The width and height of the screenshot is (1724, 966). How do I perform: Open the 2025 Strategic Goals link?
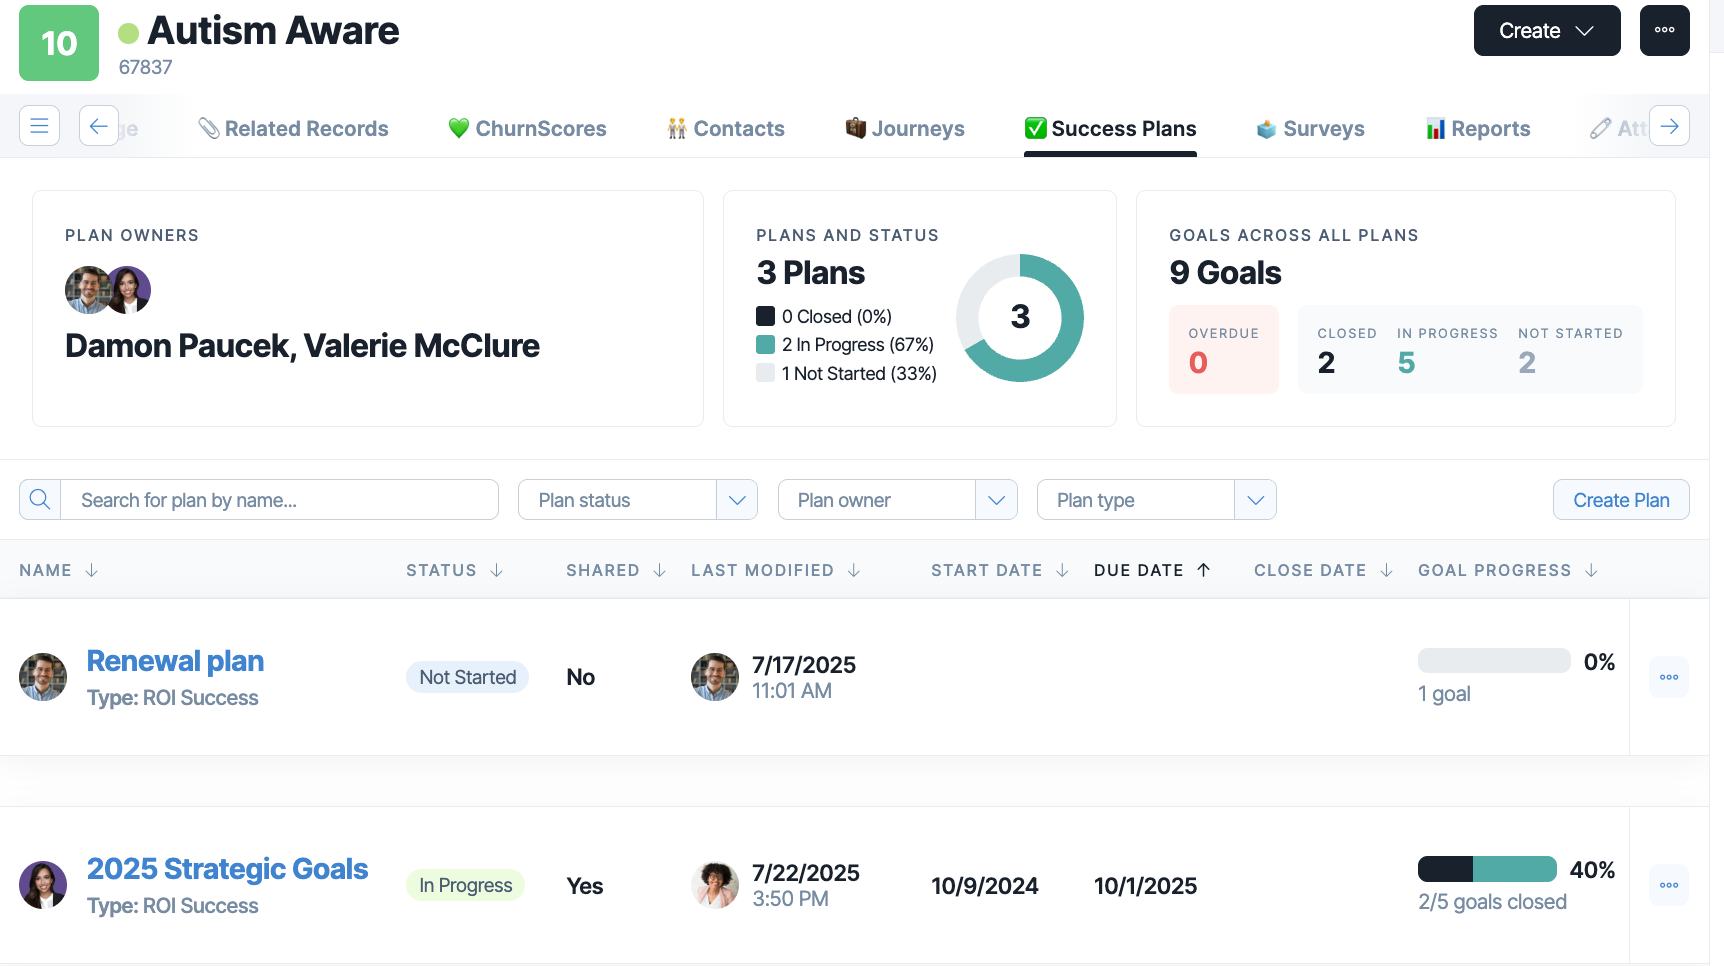[x=227, y=869]
